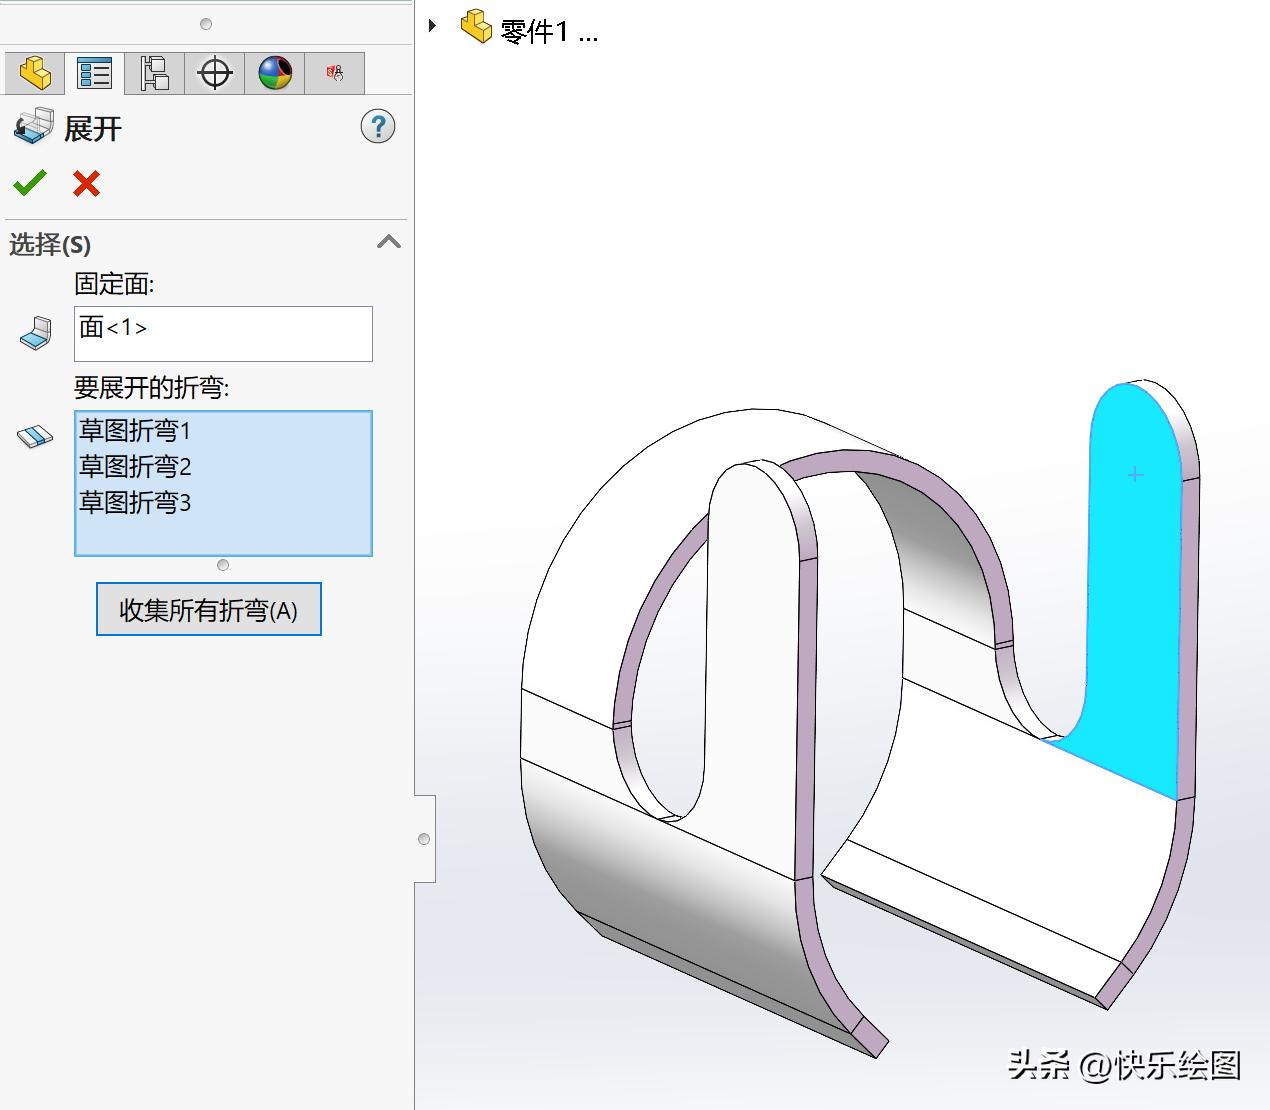Activate the 固定面 selection box
This screenshot has height=1110, width=1270.
(x=223, y=334)
